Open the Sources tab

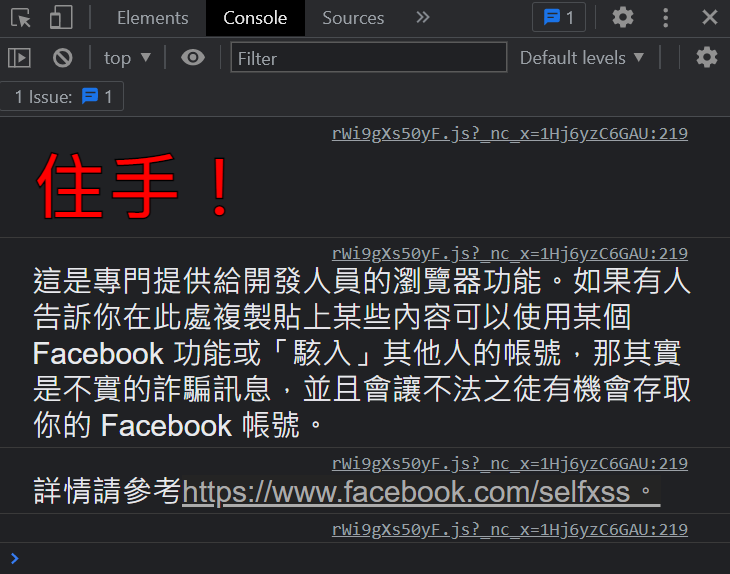(x=353, y=18)
